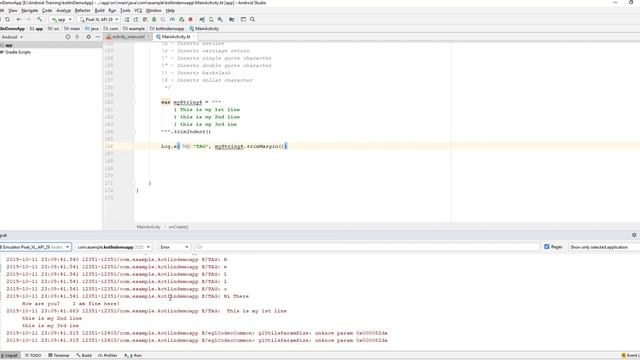Screen dimensions: 640x360
Task: Click the Event Log button in the status bar
Action: click(x=631, y=356)
